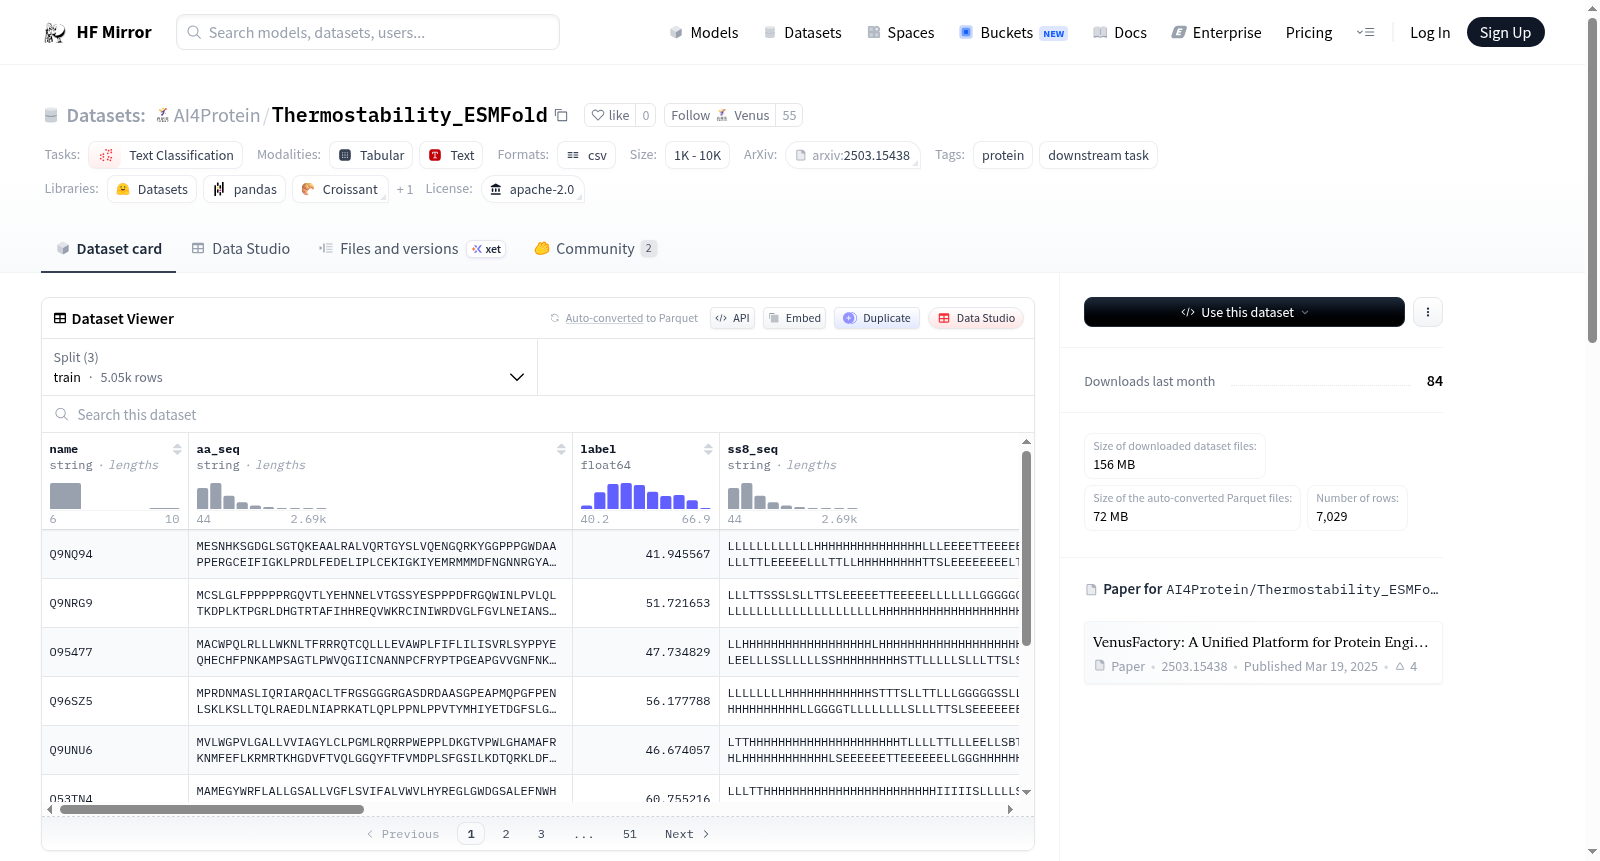This screenshot has height=861, width=1600.
Task: Open the Files and versions tab
Action: click(412, 249)
